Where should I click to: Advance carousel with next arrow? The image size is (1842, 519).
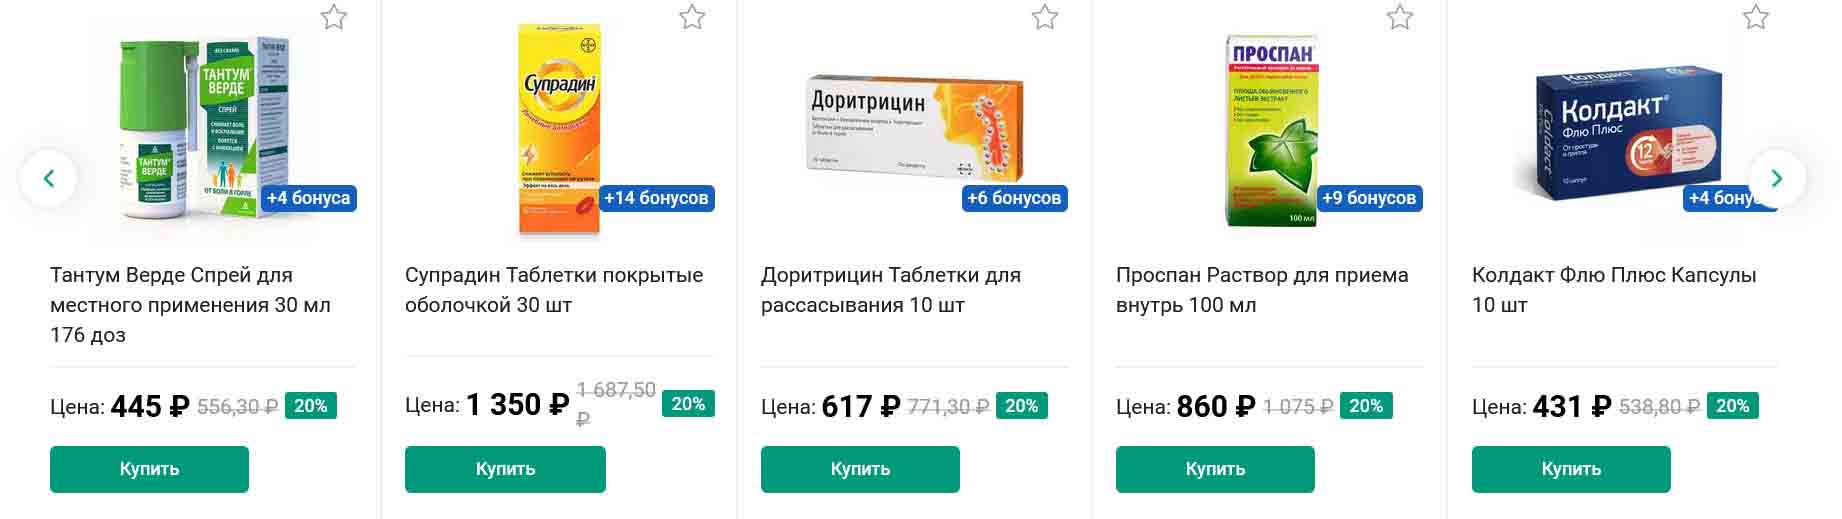pyautogui.click(x=1776, y=179)
